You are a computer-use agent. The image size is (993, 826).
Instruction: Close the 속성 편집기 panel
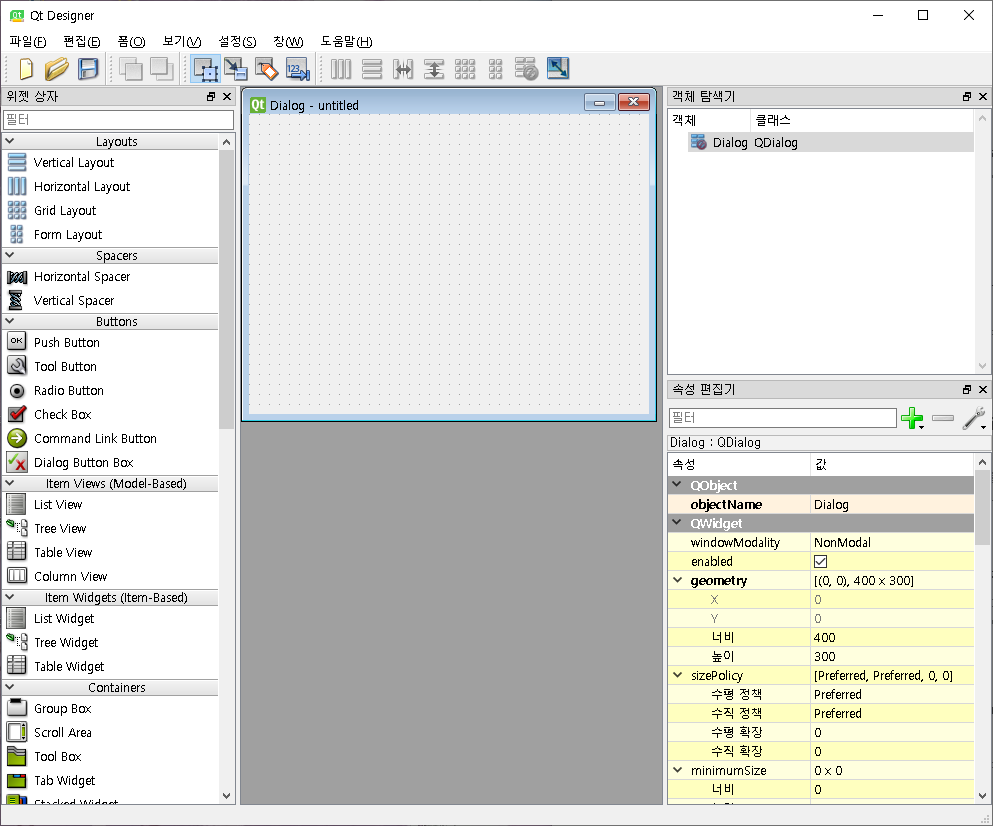(x=983, y=390)
